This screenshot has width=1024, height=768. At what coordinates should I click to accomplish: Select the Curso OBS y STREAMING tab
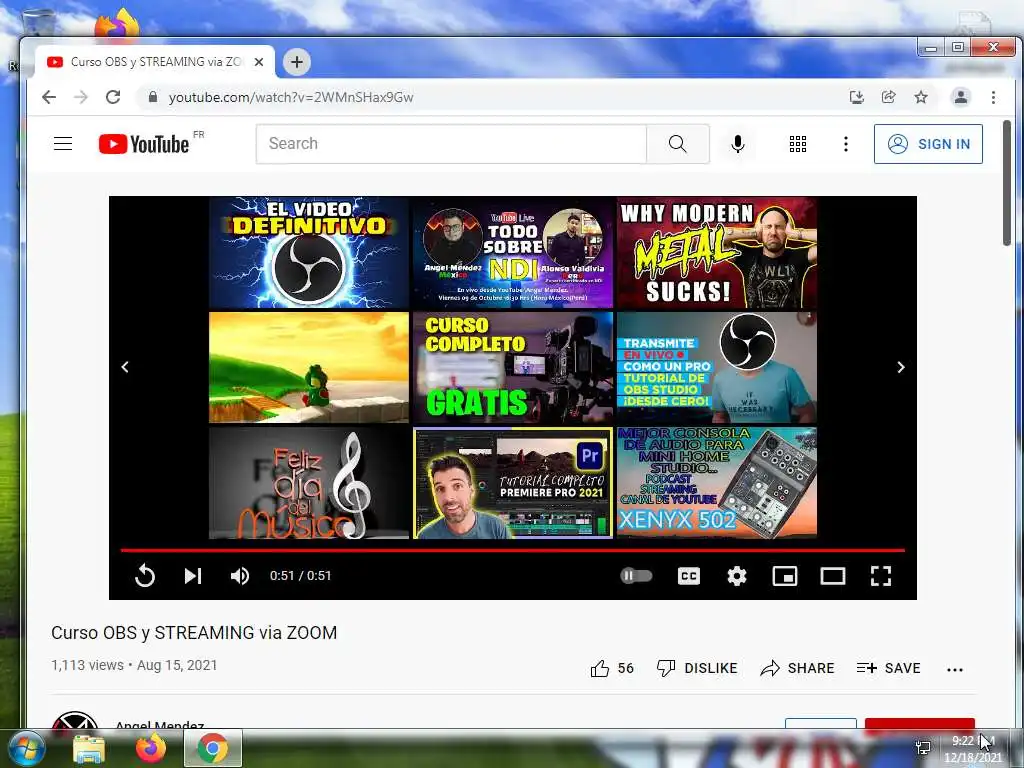155,62
